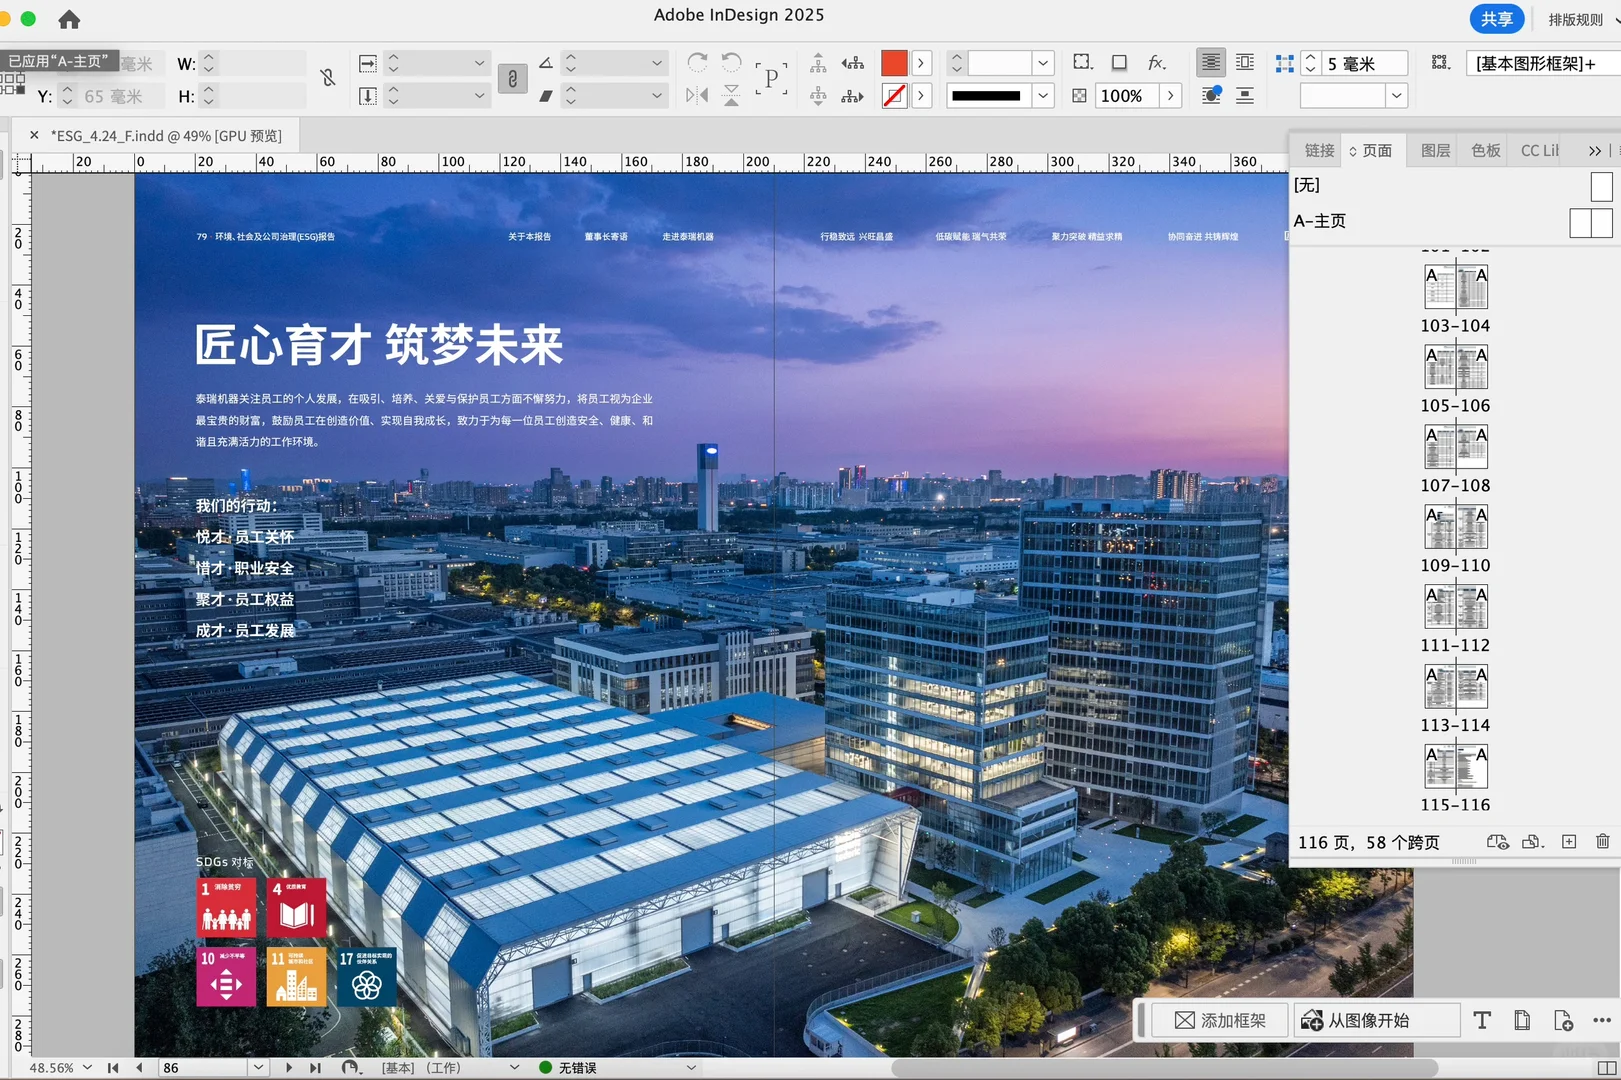
Task: Toggle constrain proportions chain next to W/H
Action: (328, 78)
